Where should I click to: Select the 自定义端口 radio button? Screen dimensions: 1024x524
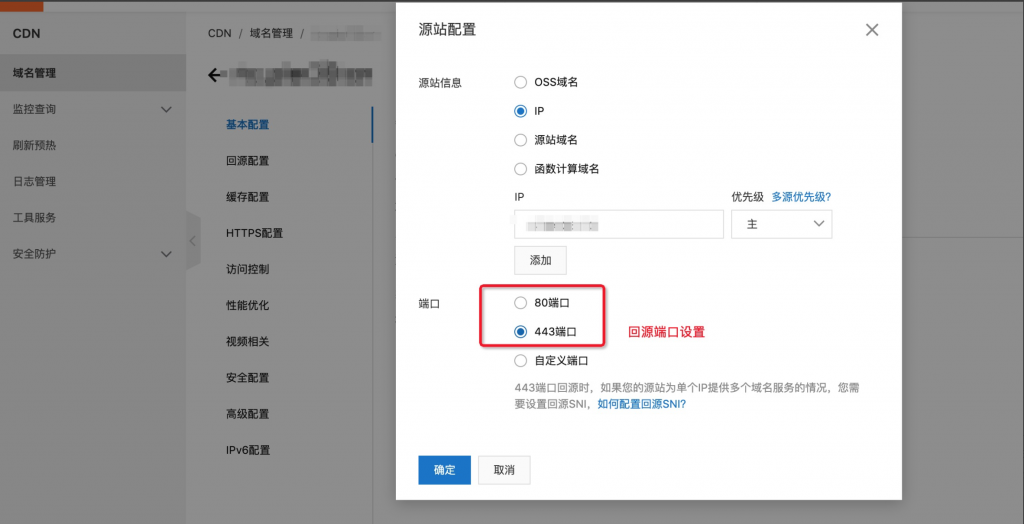[x=520, y=360]
